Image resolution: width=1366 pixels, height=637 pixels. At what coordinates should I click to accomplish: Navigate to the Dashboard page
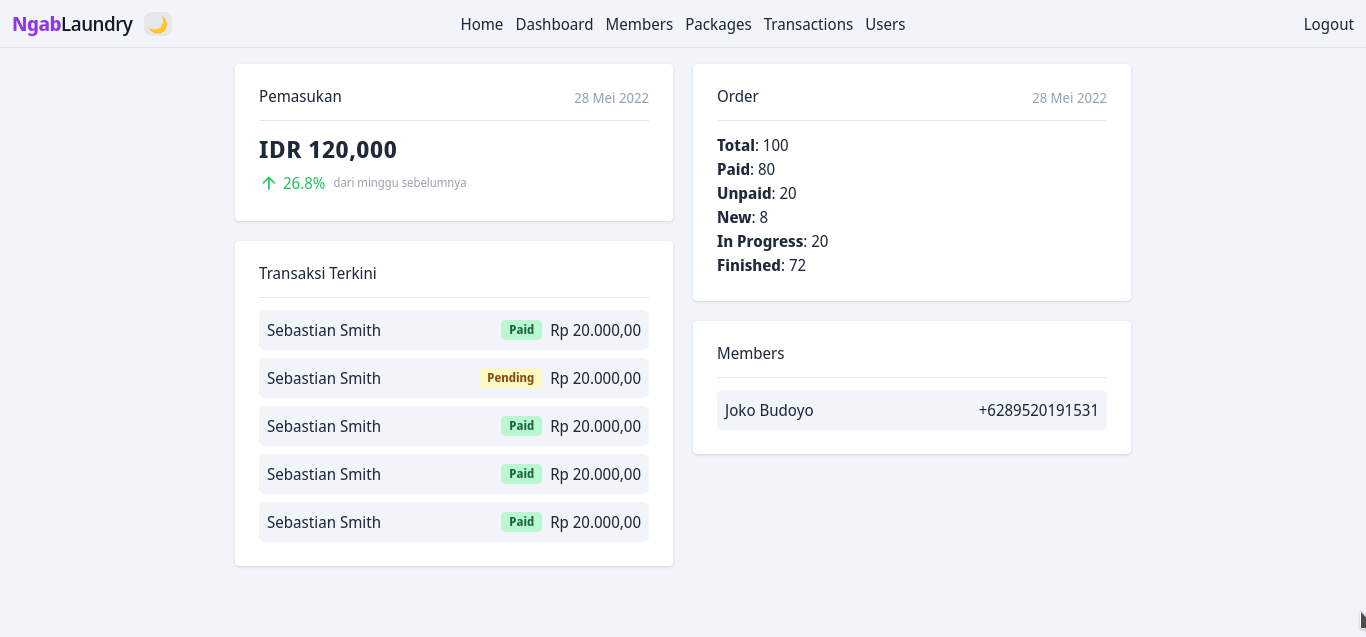554,24
